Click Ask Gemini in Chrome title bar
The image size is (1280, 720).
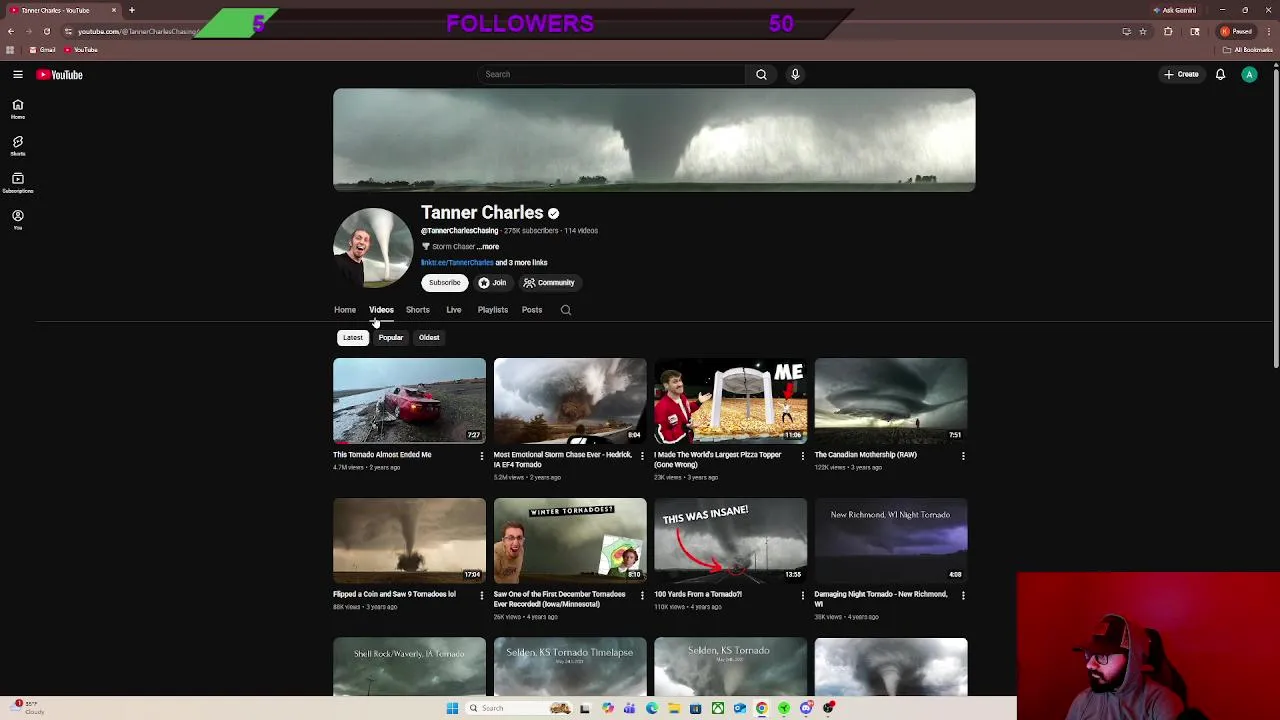coord(1174,10)
